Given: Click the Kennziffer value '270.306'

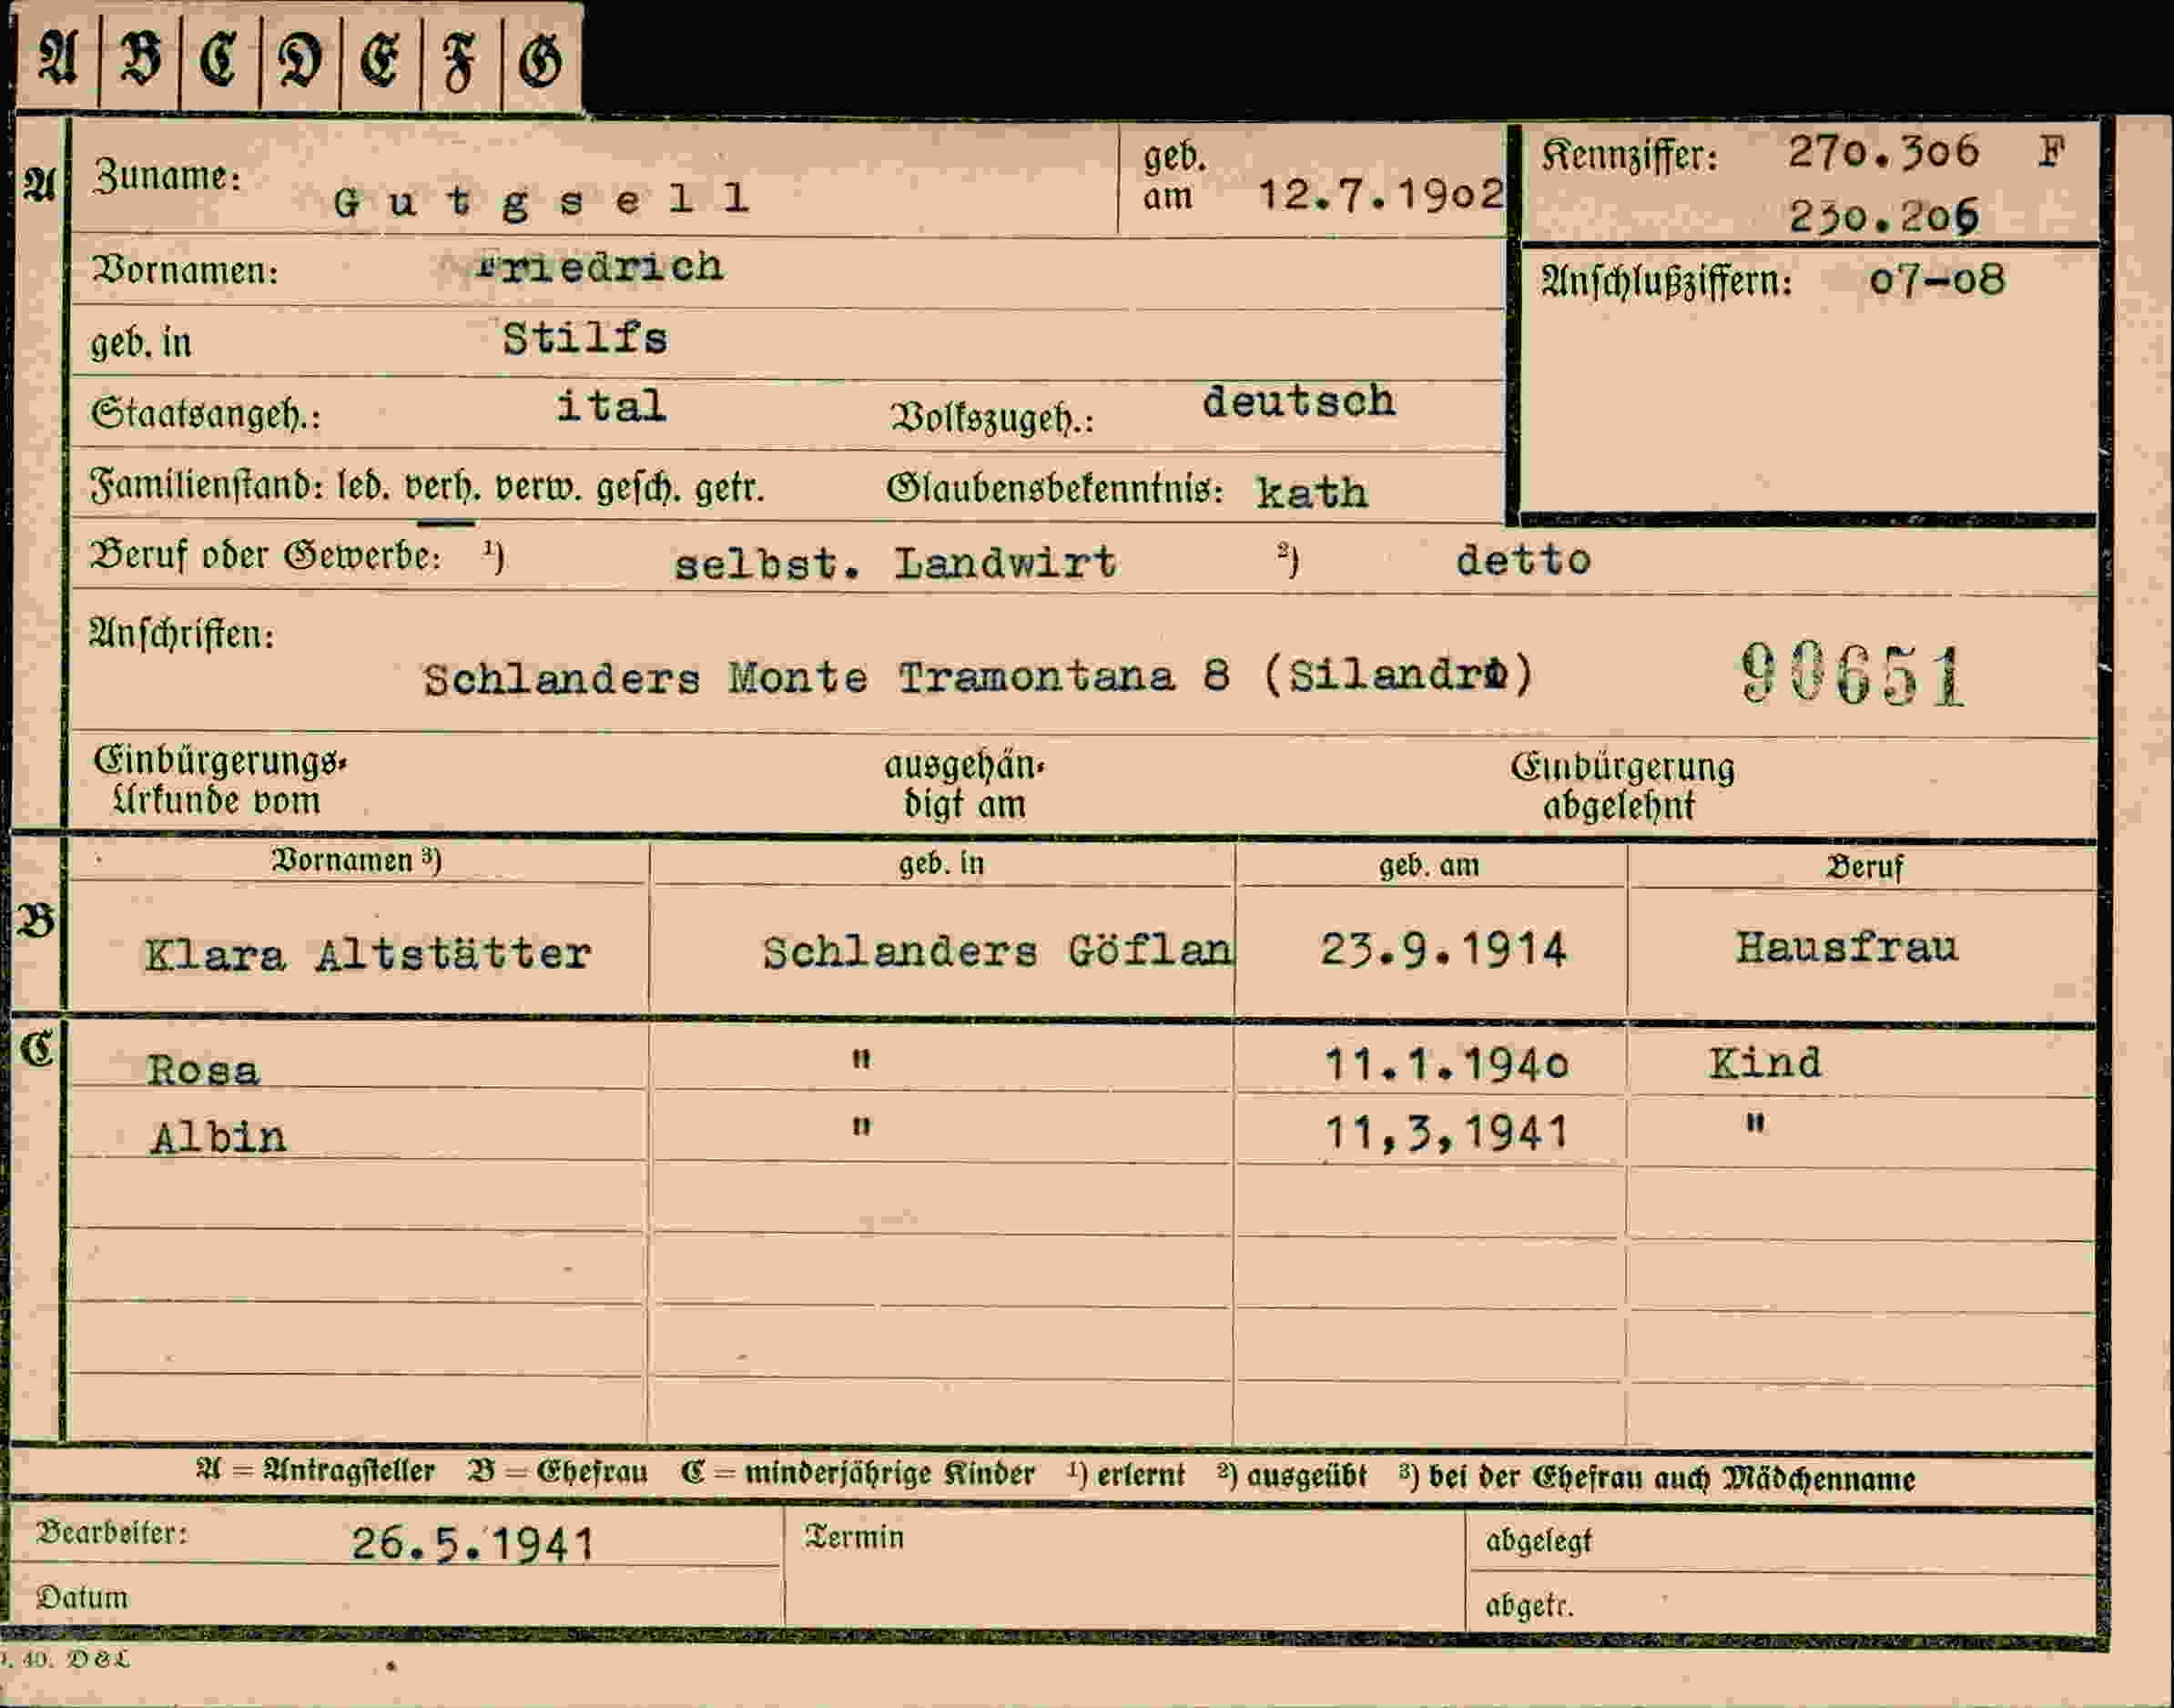Looking at the screenshot, I should point(1883,152).
